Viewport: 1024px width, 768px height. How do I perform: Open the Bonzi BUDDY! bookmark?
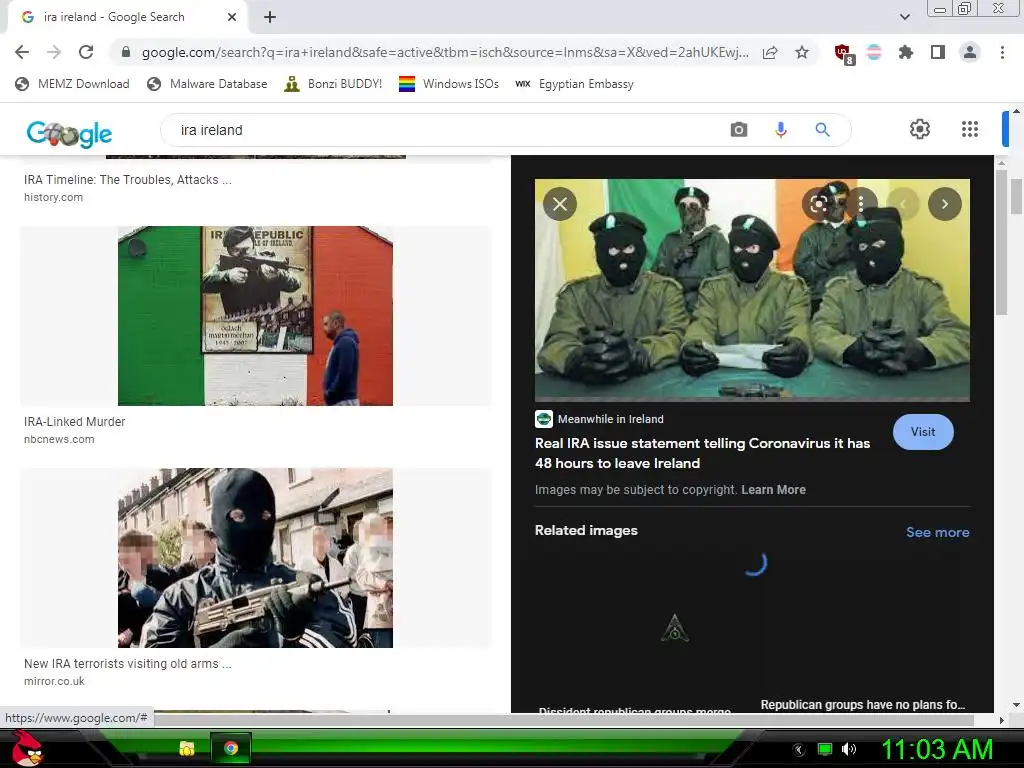pos(333,84)
